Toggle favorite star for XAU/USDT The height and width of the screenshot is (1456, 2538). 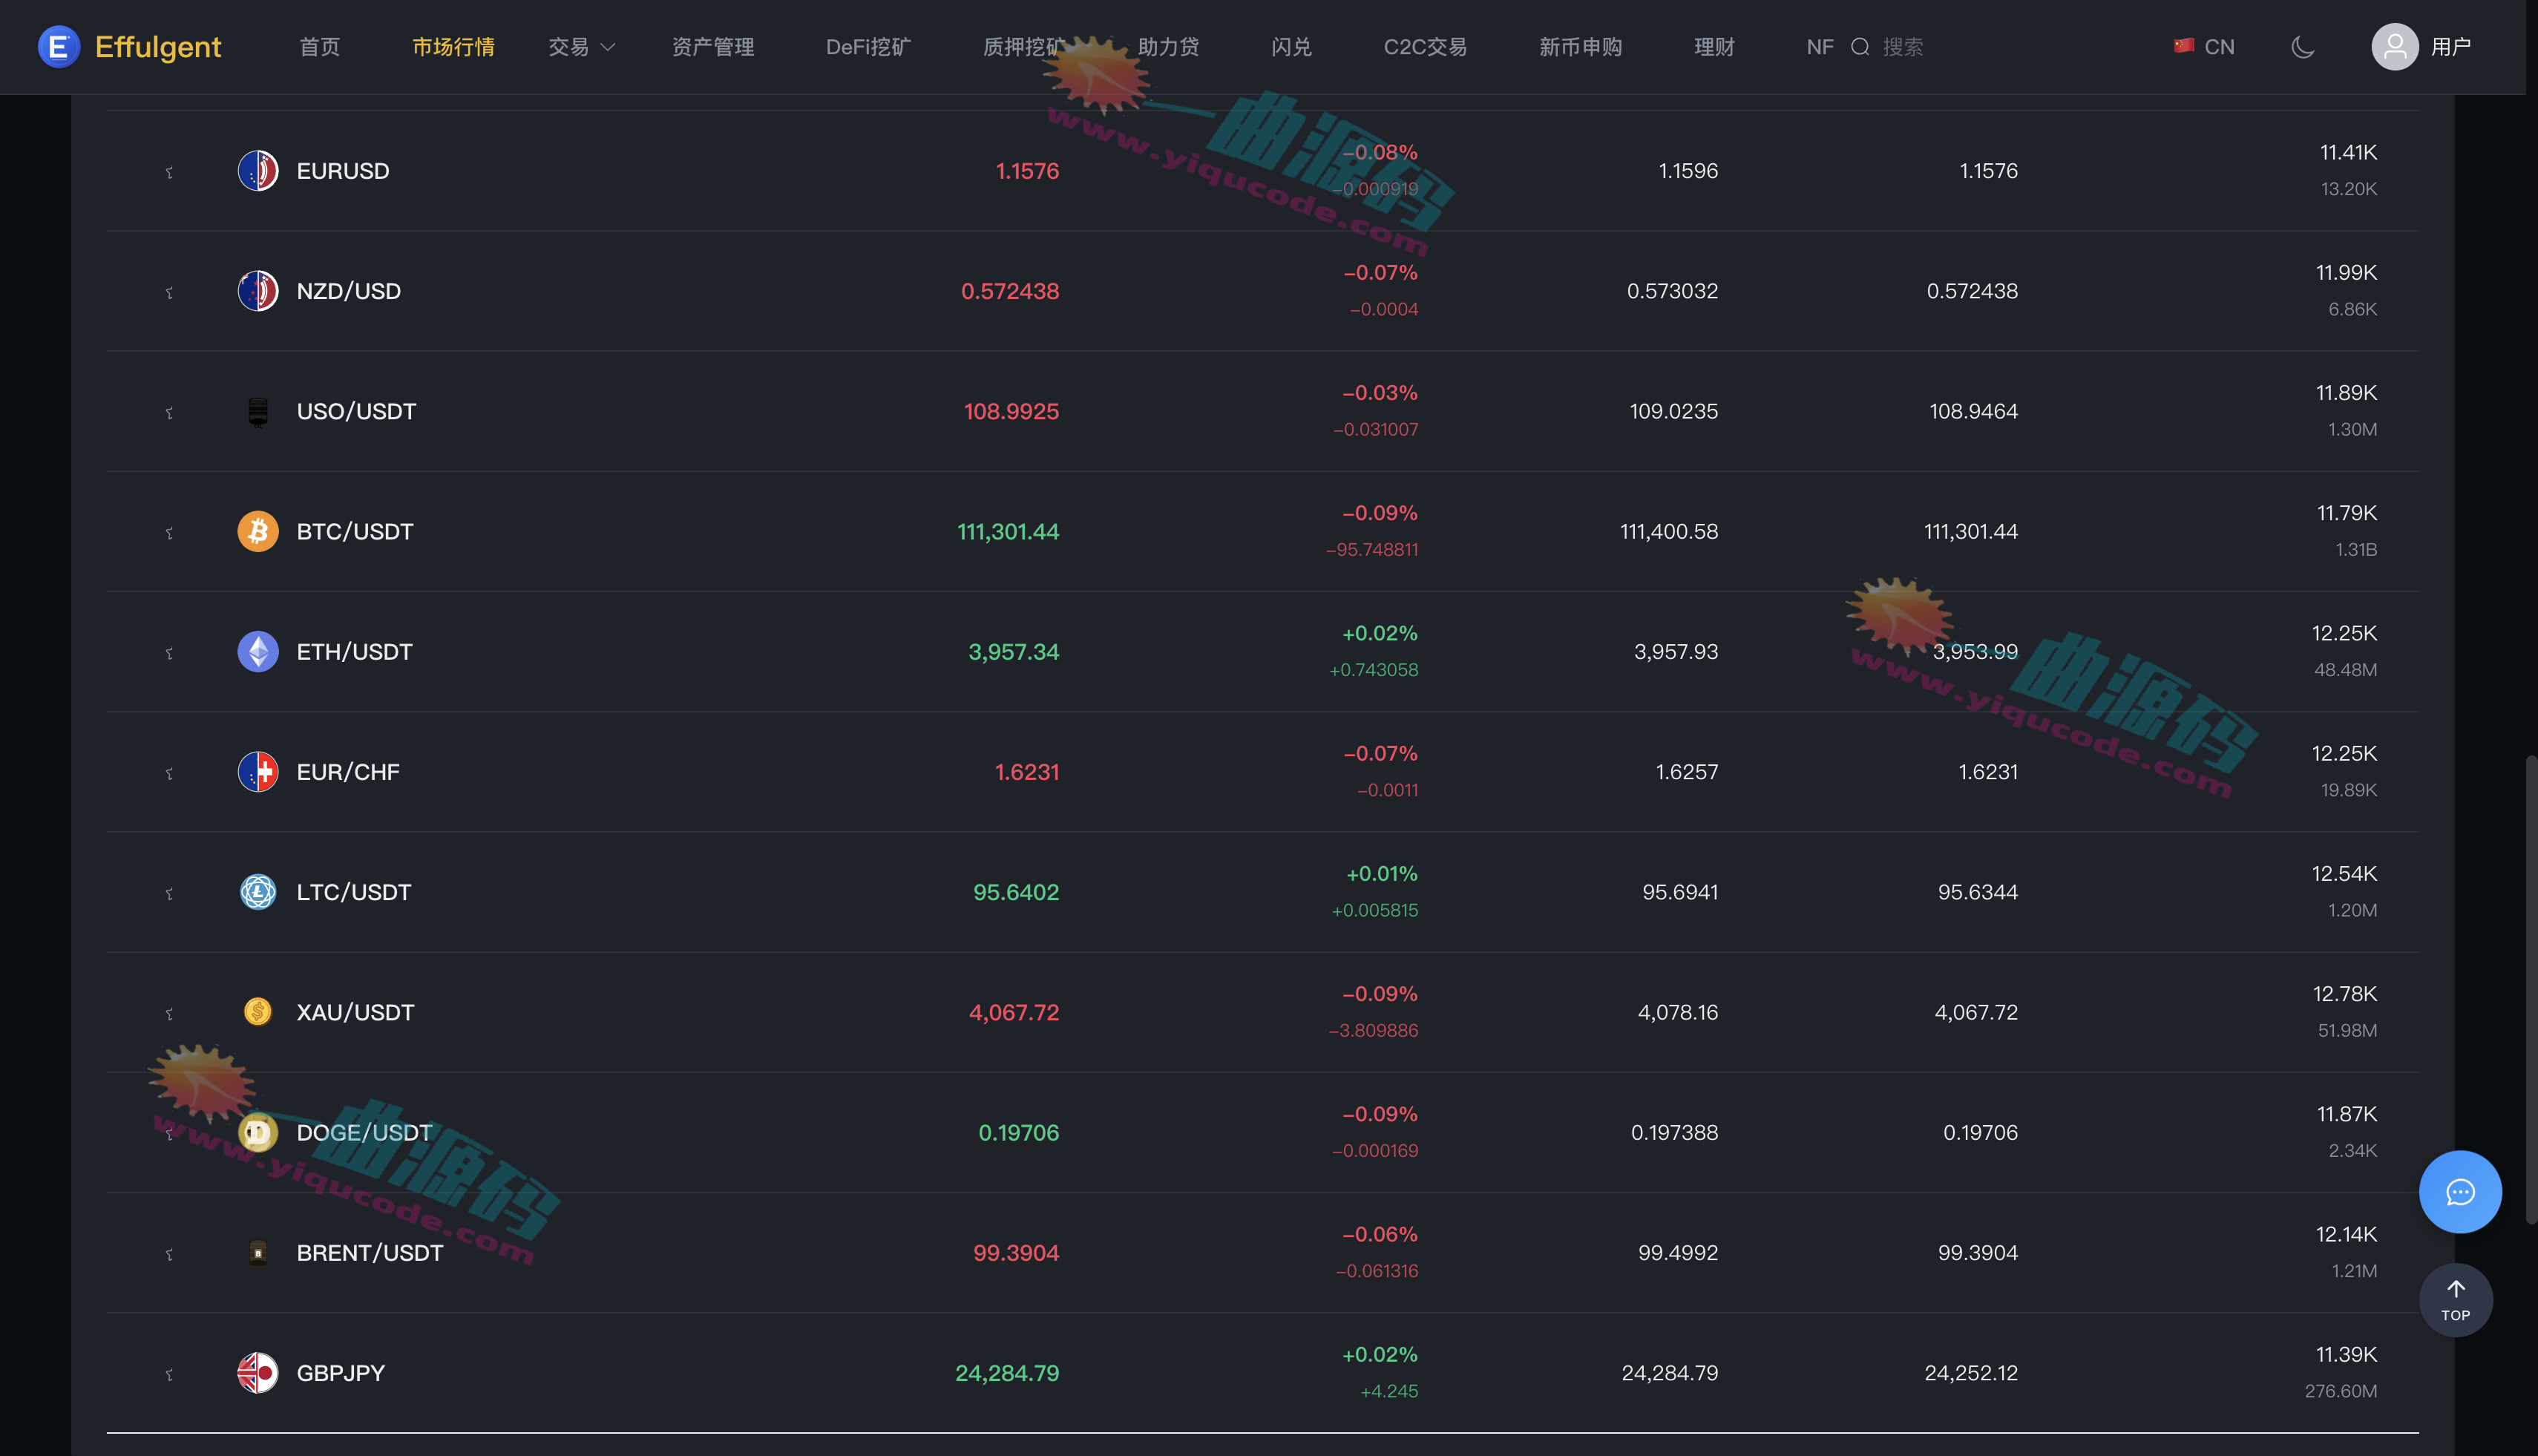[x=169, y=1014]
